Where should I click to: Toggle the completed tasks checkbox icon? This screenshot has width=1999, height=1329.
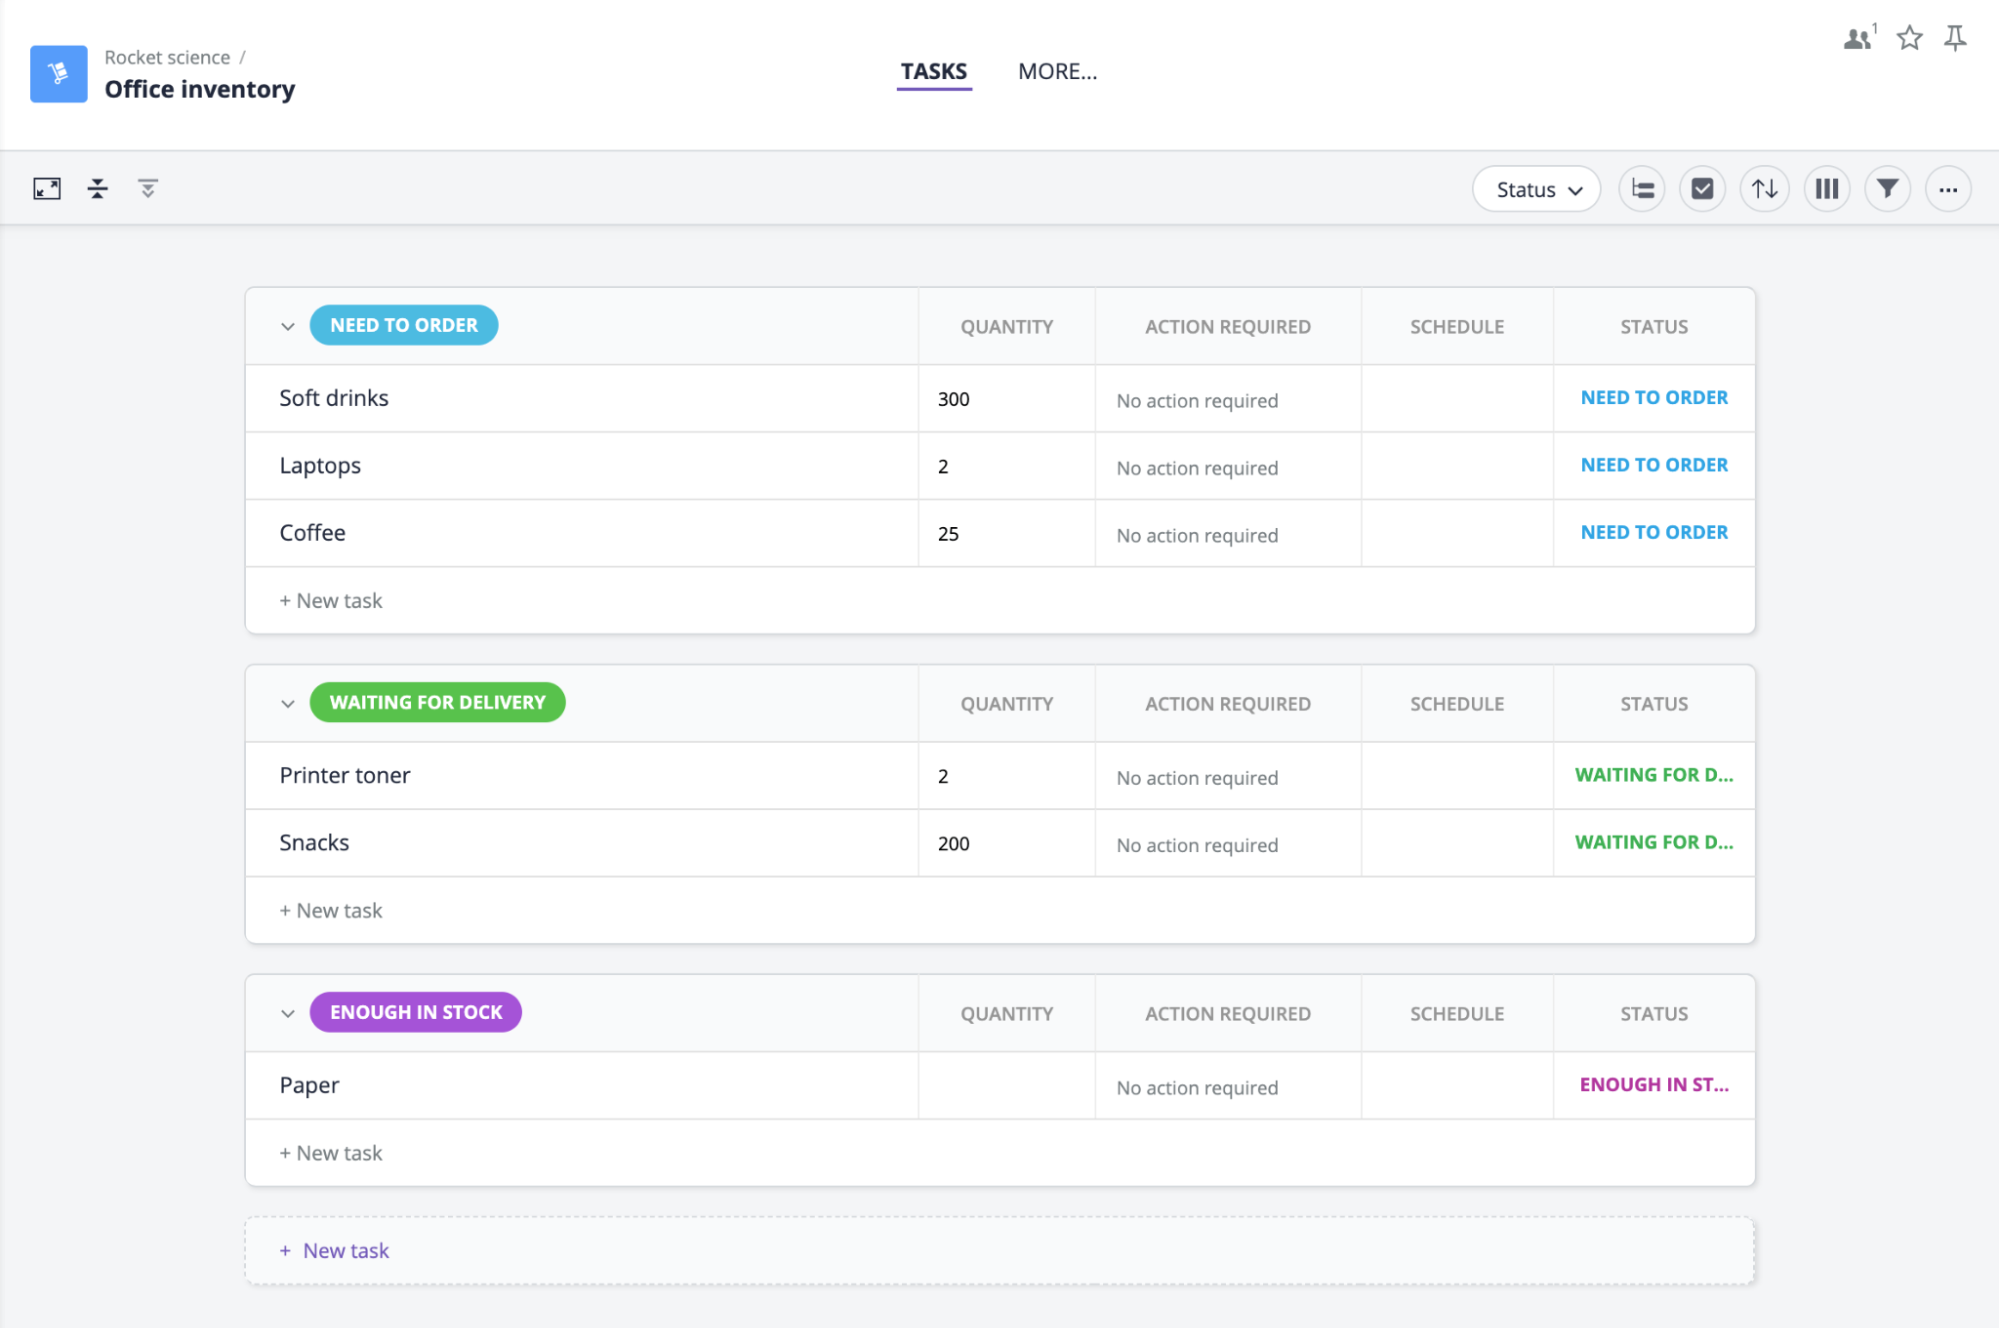click(x=1702, y=189)
